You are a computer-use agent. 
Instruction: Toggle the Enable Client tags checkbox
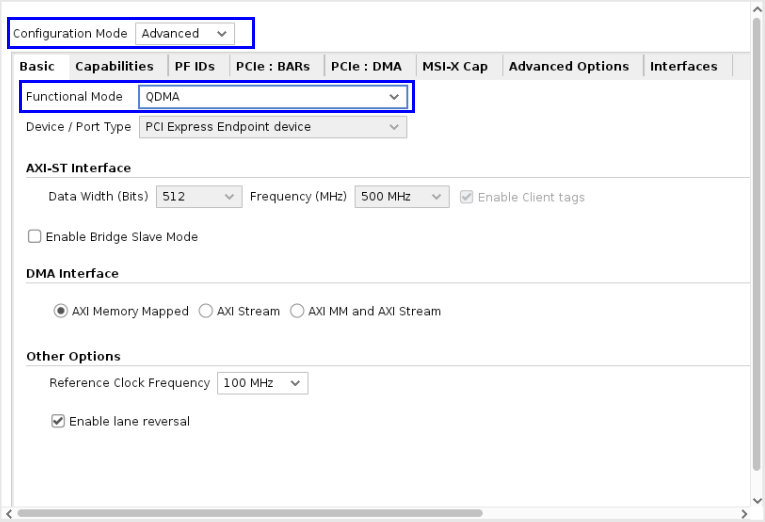point(466,197)
